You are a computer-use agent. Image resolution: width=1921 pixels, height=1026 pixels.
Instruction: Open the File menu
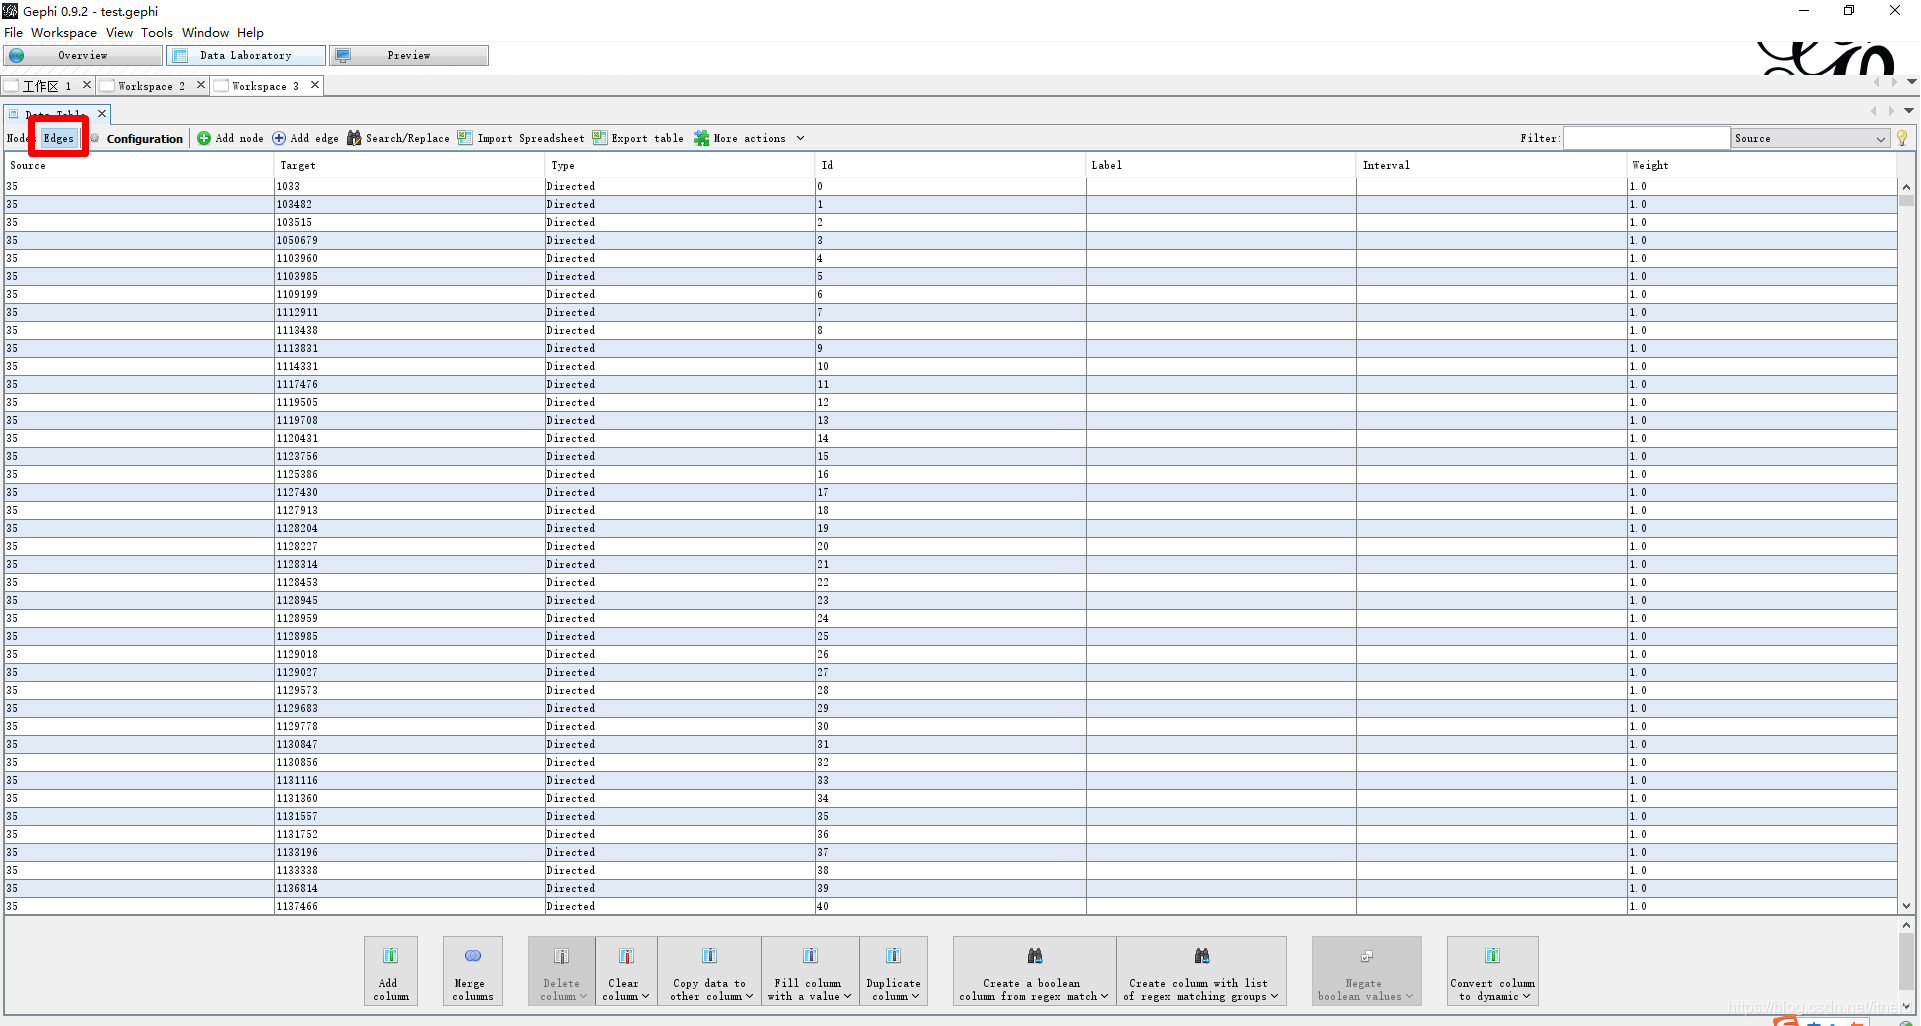(13, 33)
